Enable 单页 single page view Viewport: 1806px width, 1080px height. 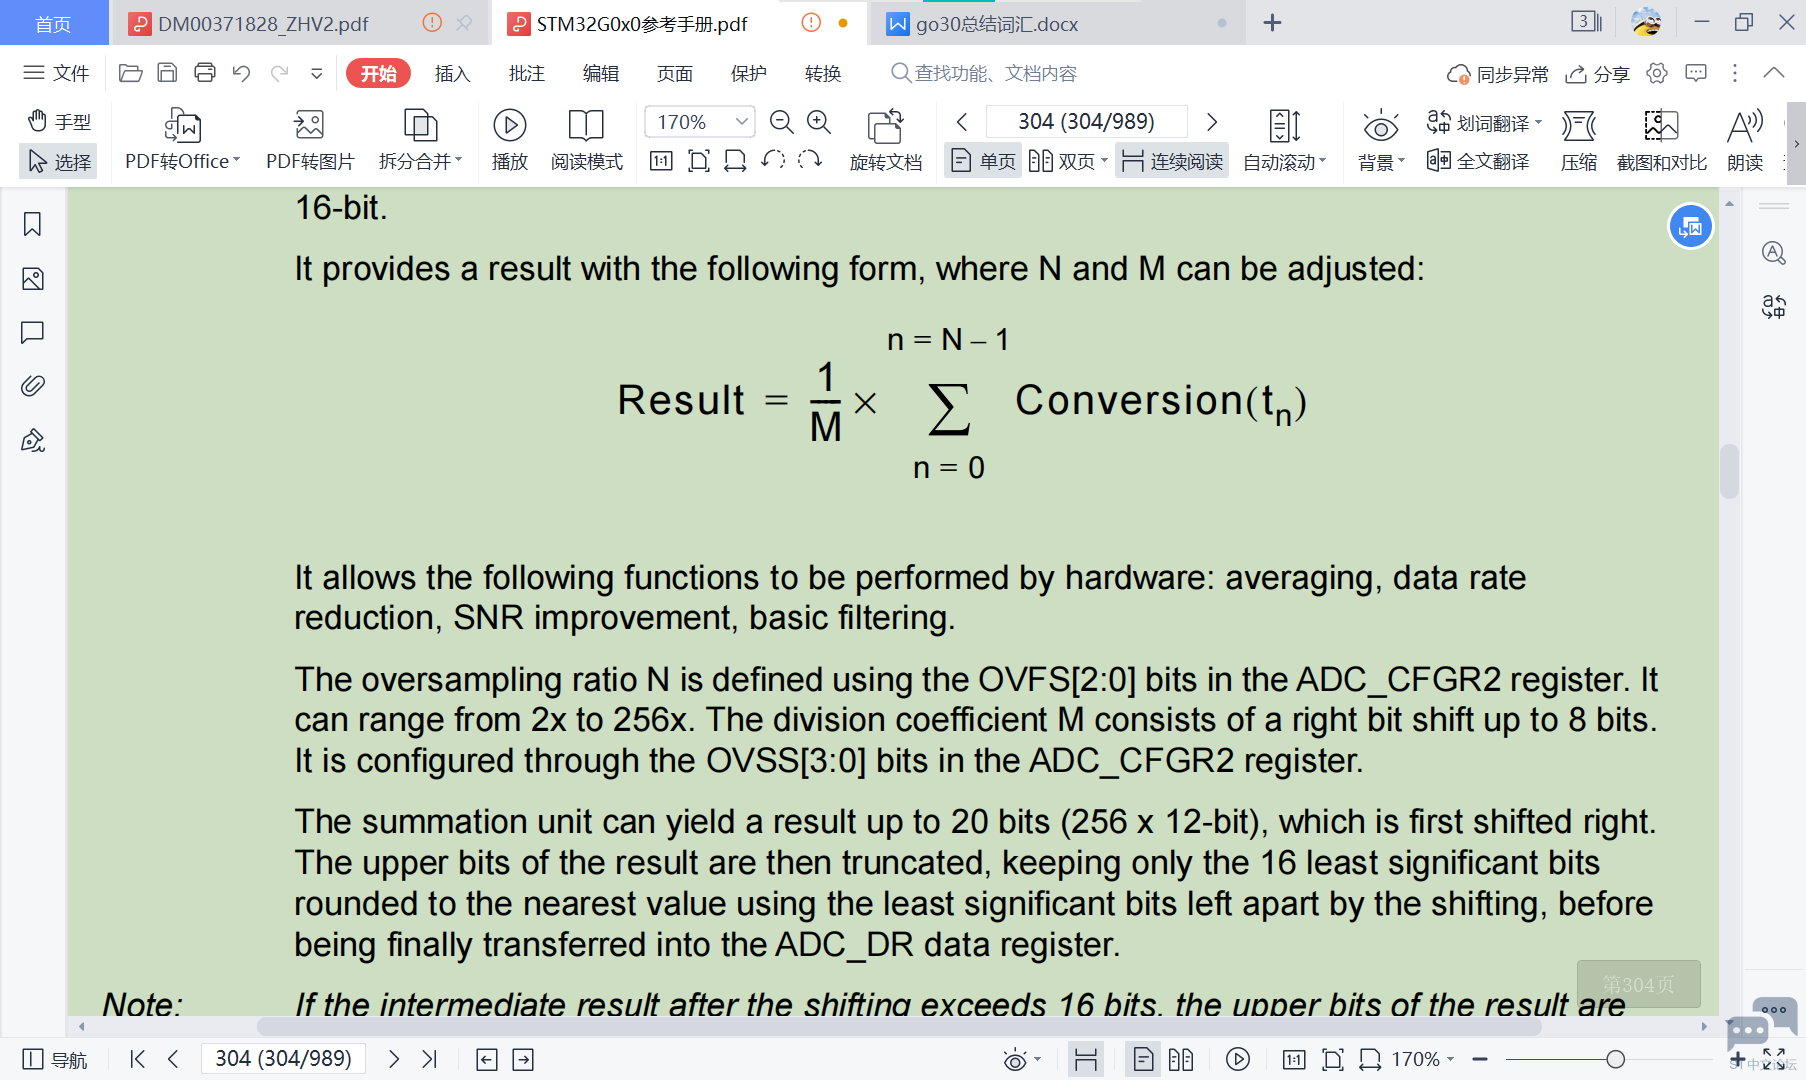983,161
